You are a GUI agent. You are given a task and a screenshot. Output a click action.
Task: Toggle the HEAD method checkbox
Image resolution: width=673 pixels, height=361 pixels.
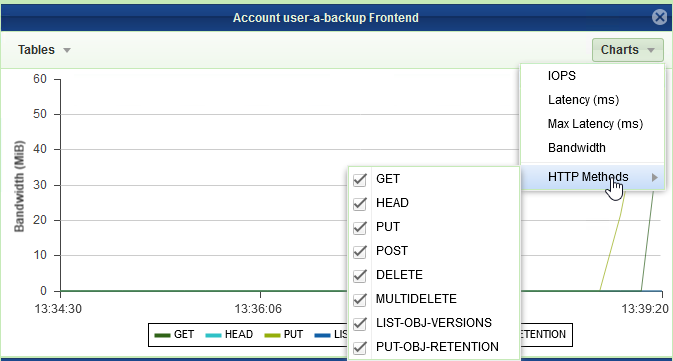(360, 203)
